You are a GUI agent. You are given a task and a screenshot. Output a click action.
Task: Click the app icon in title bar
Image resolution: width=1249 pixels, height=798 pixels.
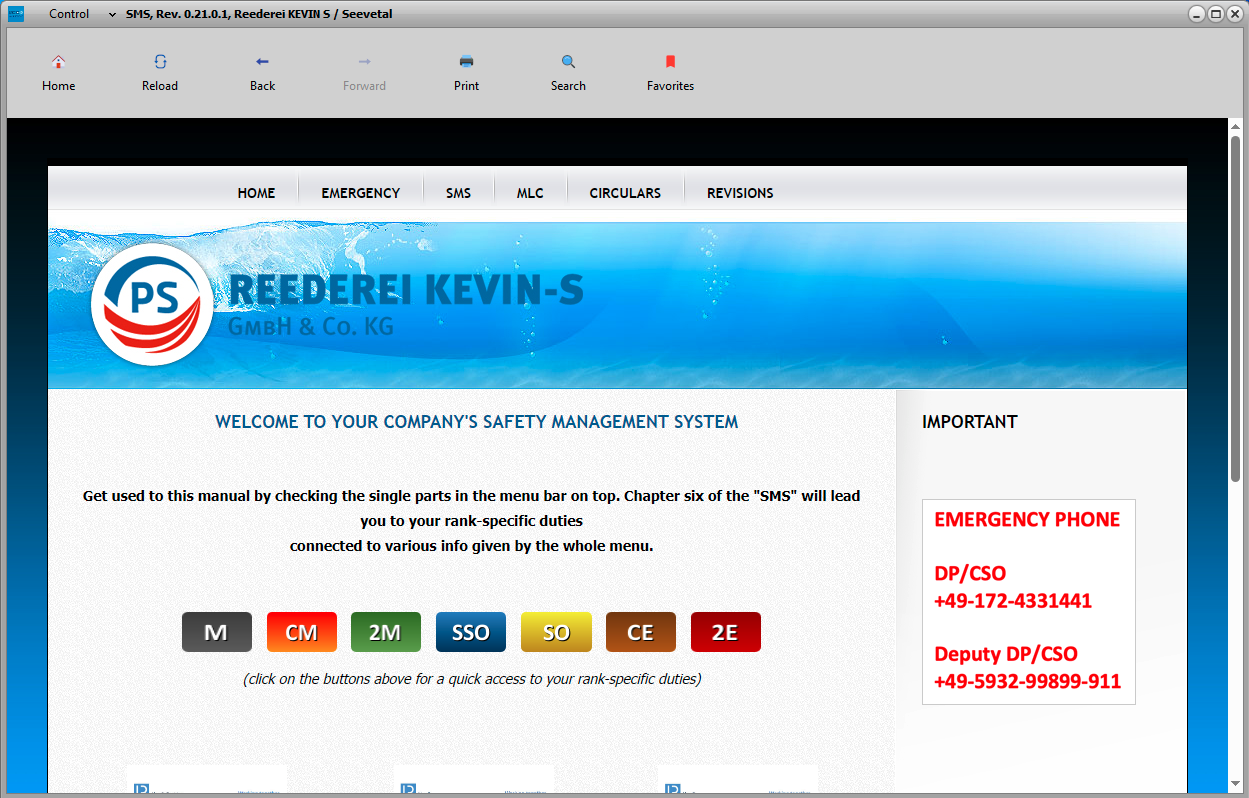[x=16, y=14]
